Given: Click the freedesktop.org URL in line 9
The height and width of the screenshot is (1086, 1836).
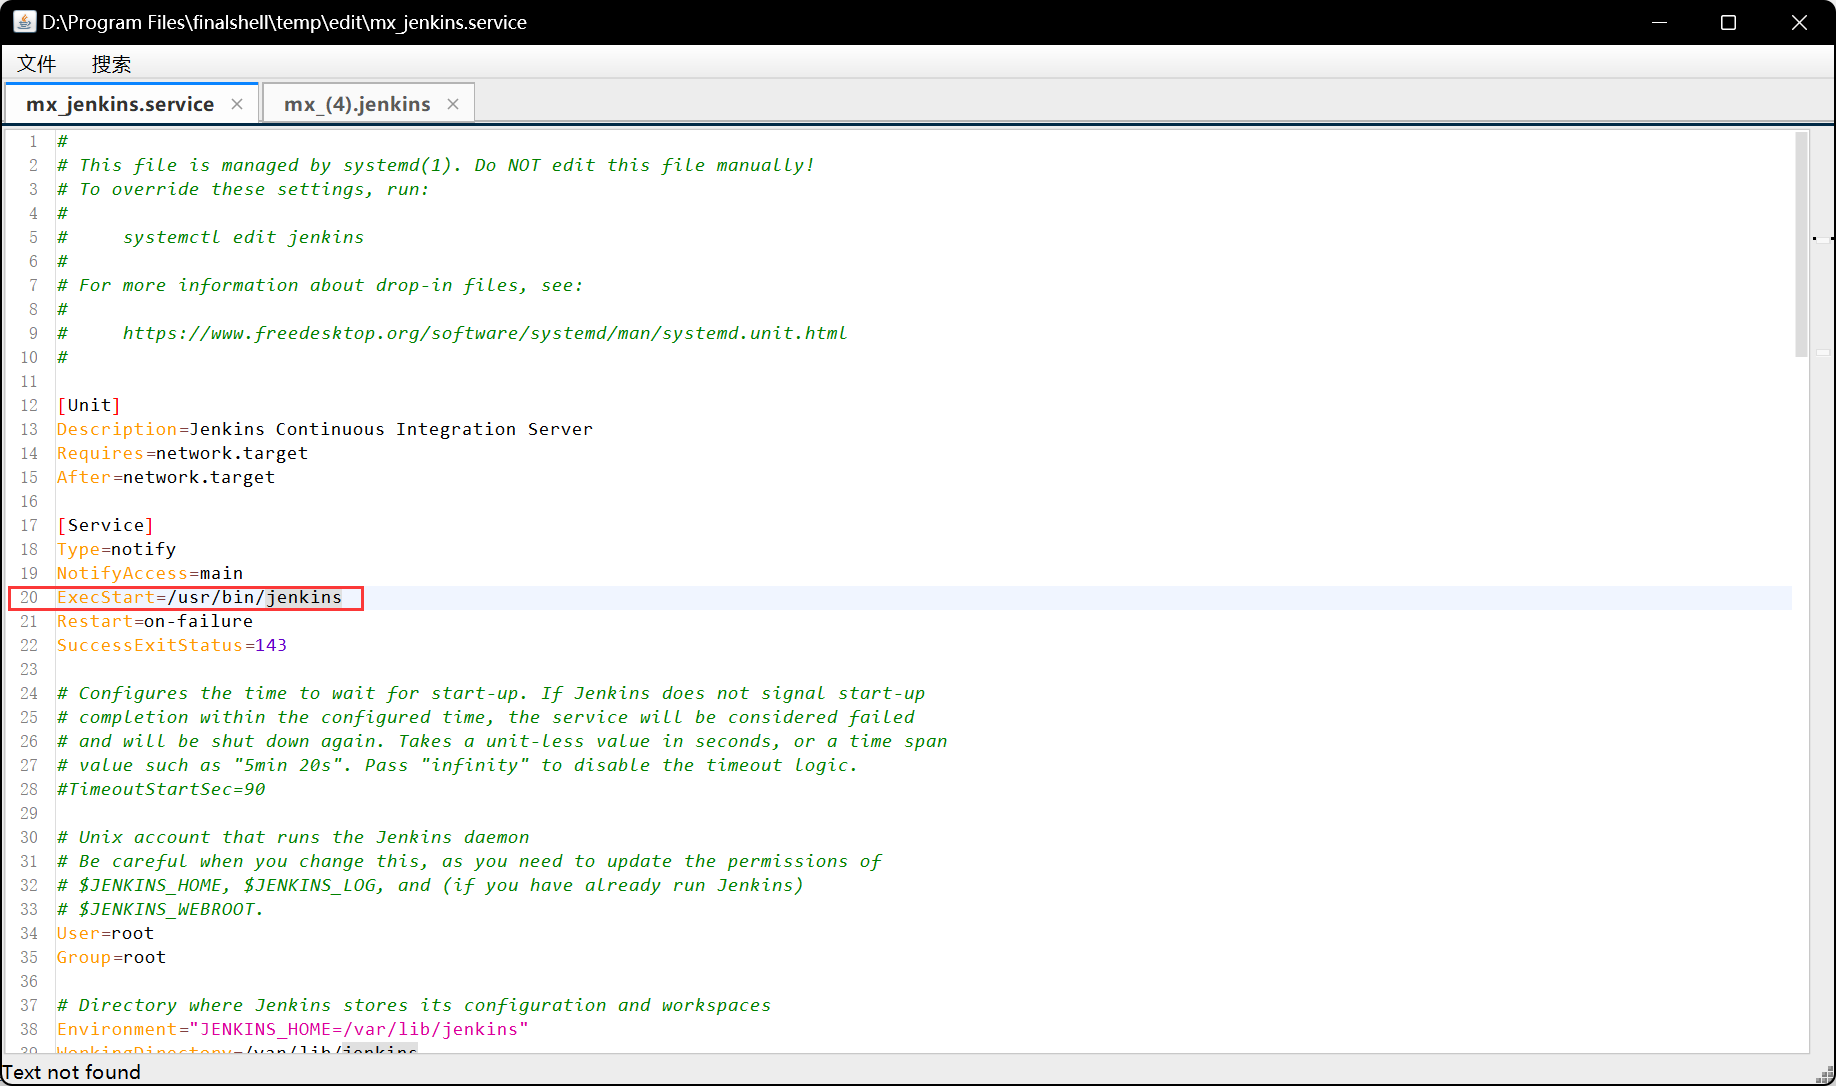Looking at the screenshot, I should pyautogui.click(x=484, y=333).
